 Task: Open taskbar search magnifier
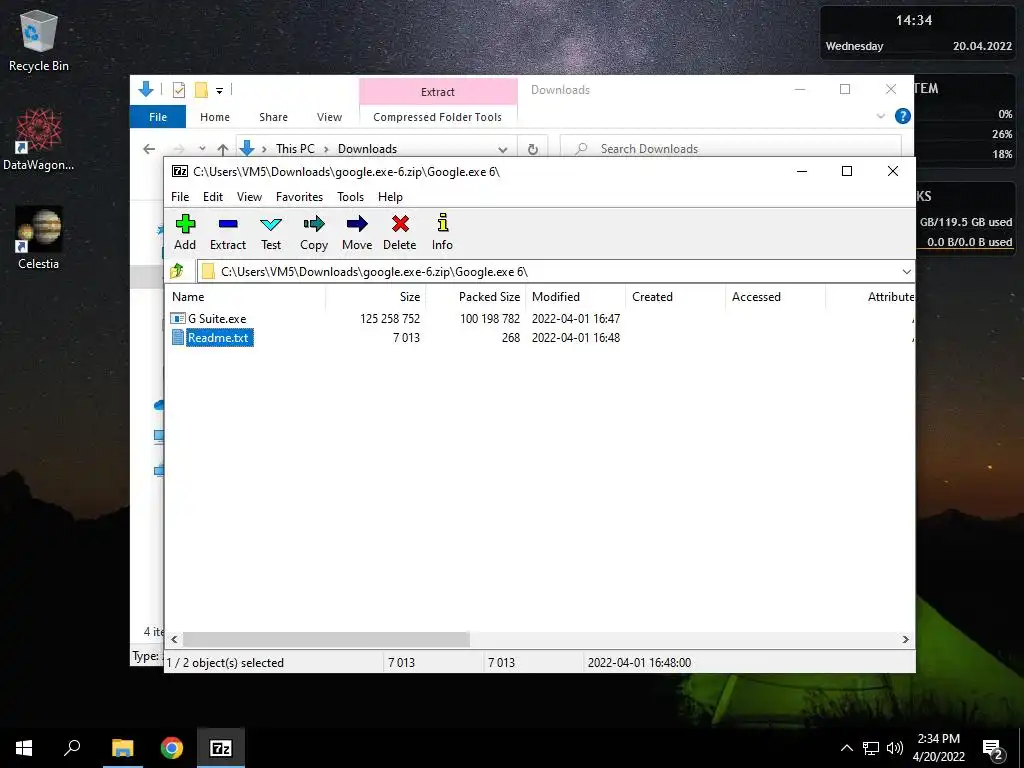coord(72,748)
